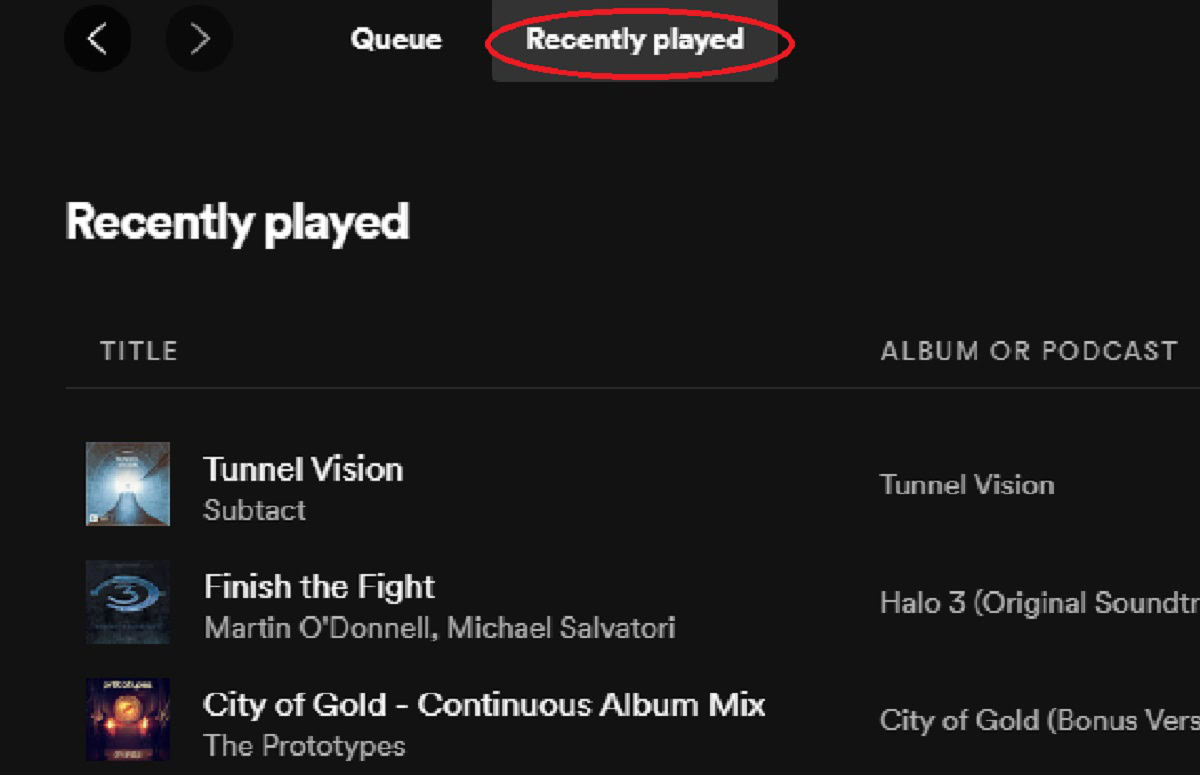Open the Tunnel Vision album link
Screen dimensions: 1200x775
(967, 485)
